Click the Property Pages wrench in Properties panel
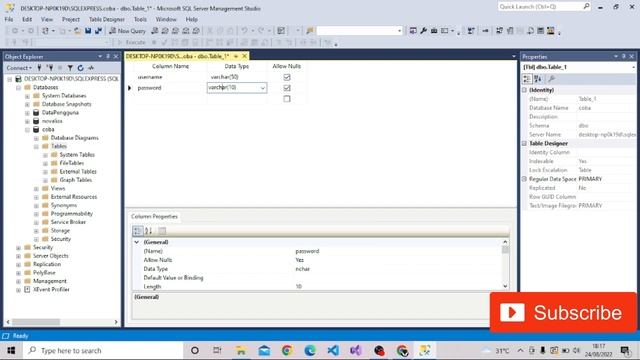The height and width of the screenshot is (360, 640). coord(551,79)
